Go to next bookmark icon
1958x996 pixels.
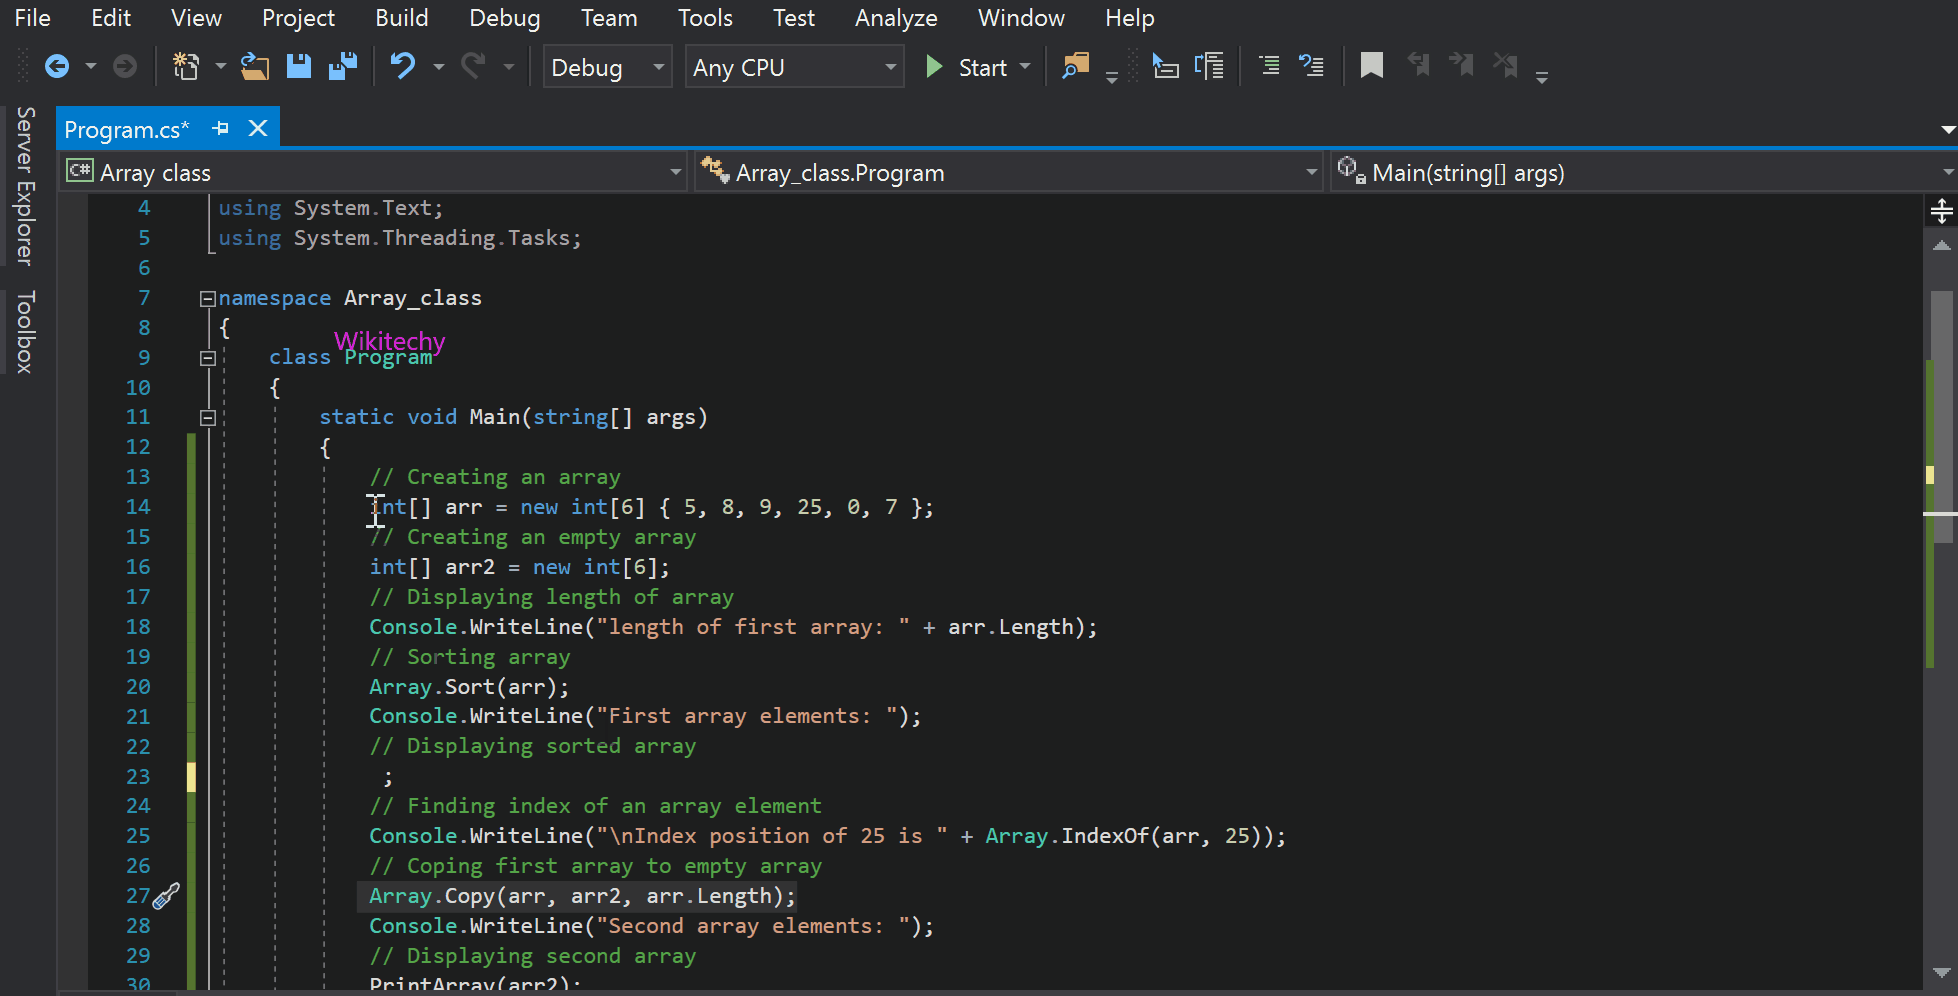[1461, 66]
